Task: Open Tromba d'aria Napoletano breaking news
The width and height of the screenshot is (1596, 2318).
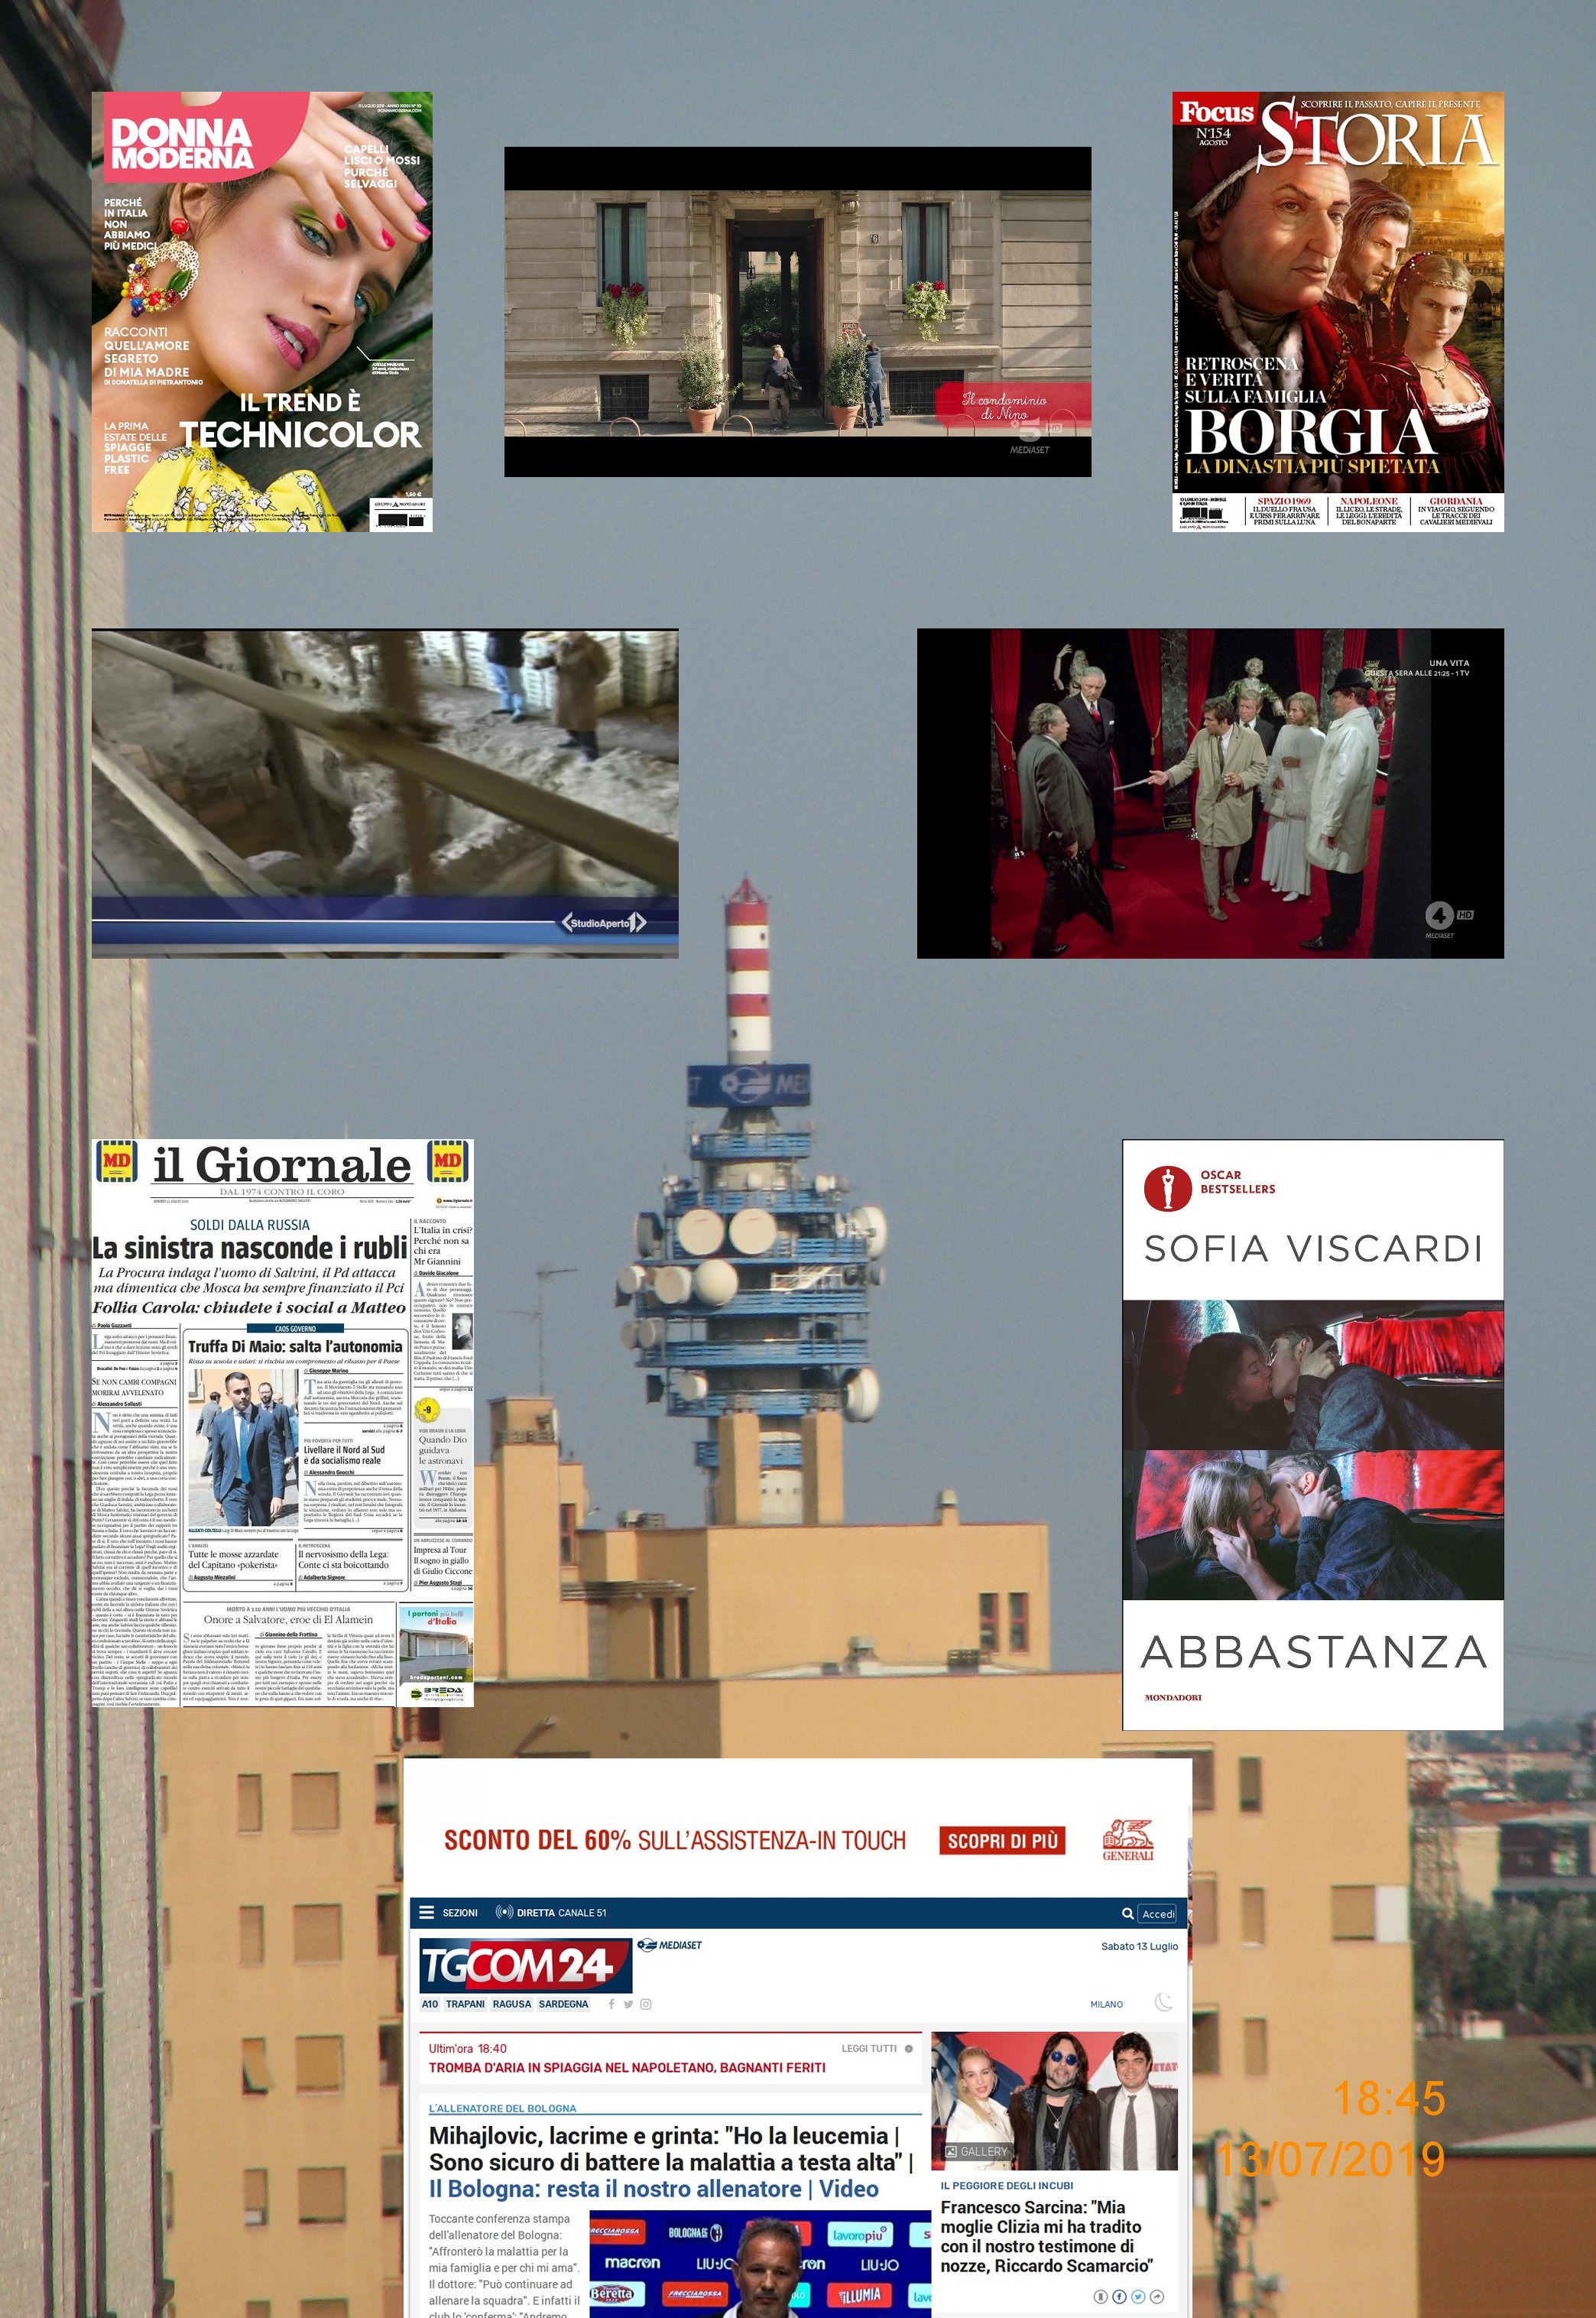Action: pos(627,2067)
